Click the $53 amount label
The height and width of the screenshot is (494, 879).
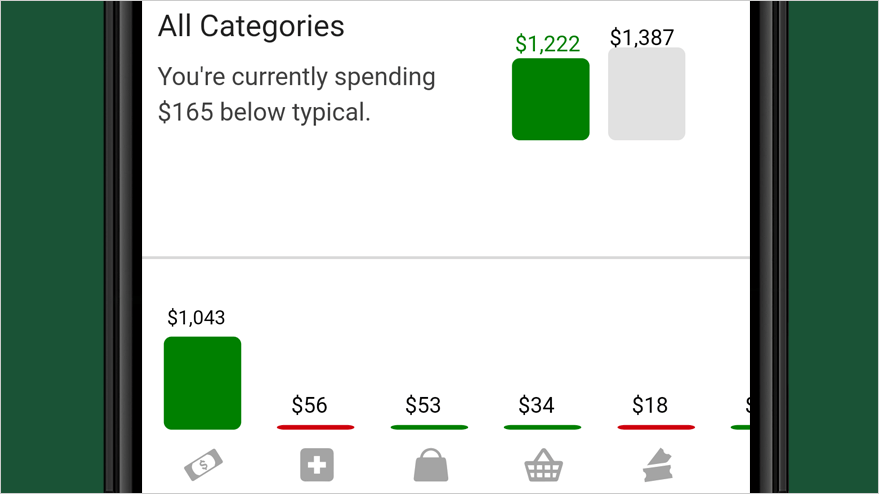pos(423,405)
